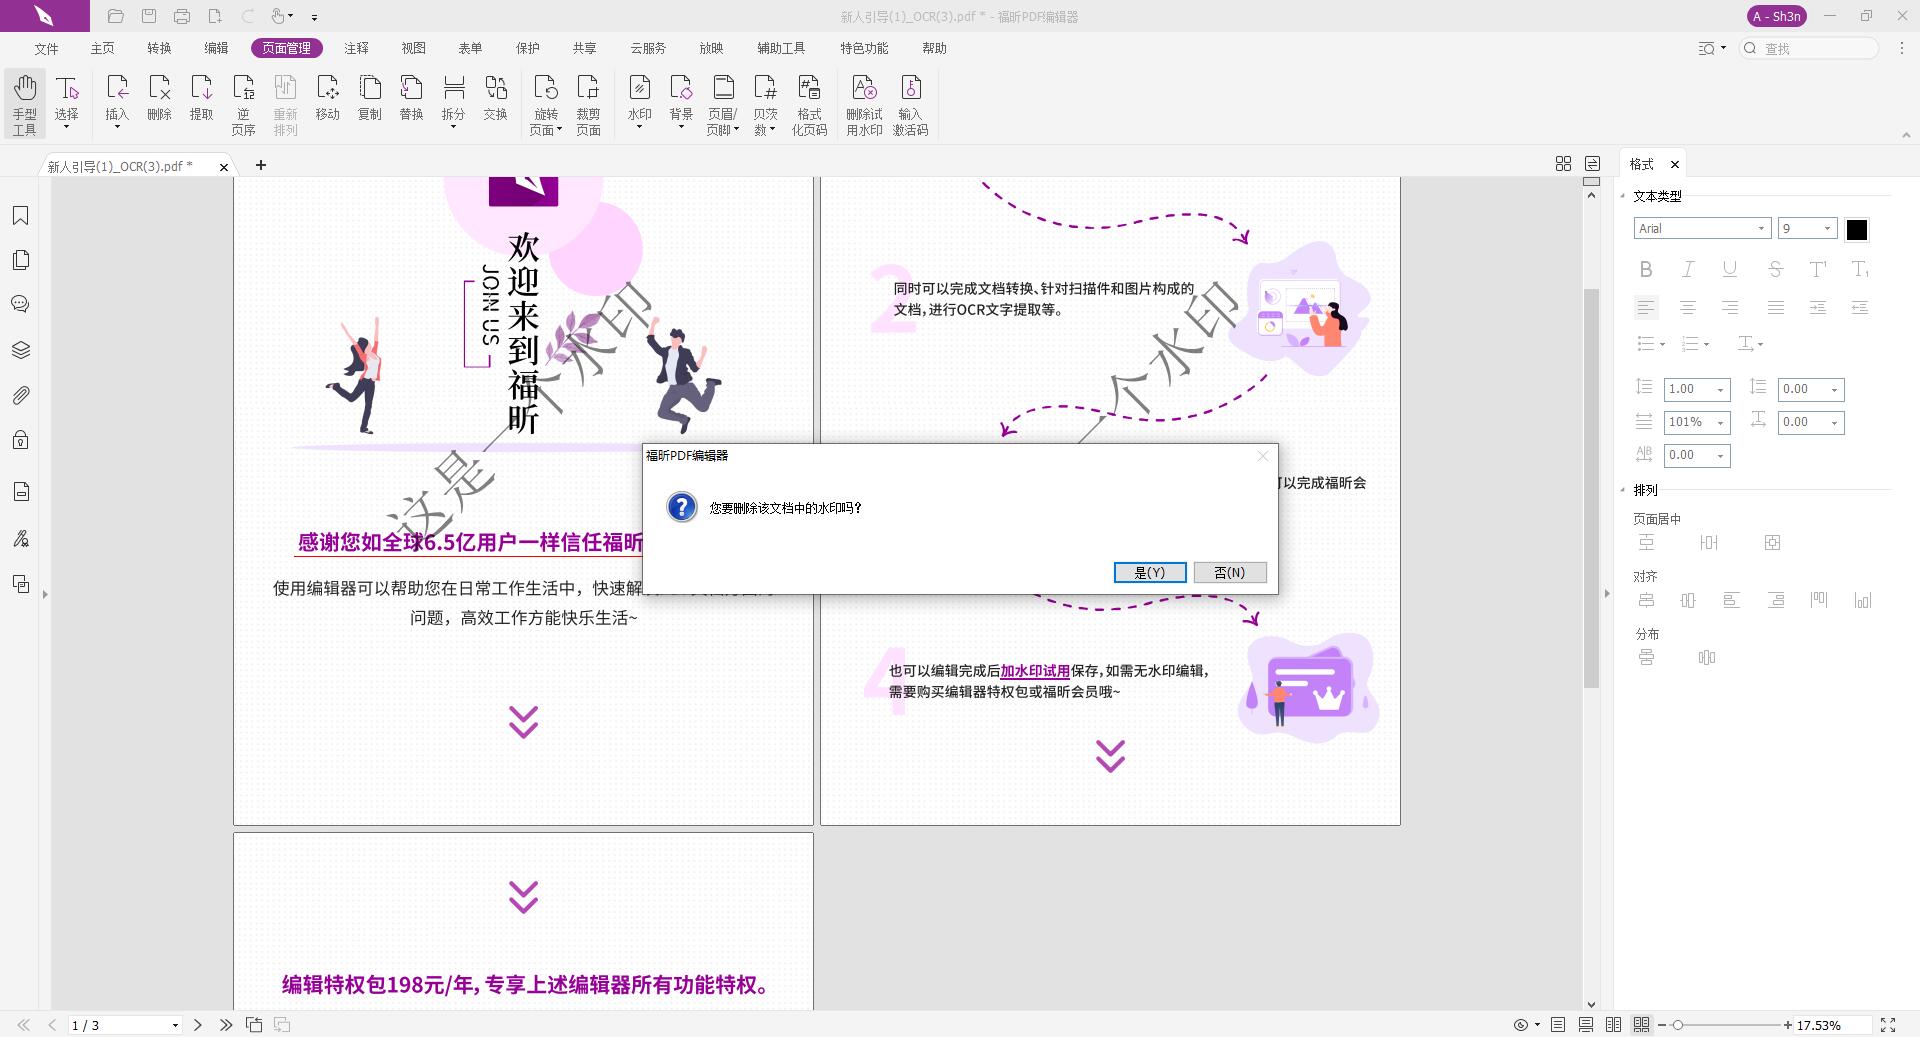Switch to the 转换 ribbon tab
1920x1037 pixels.
(x=158, y=47)
